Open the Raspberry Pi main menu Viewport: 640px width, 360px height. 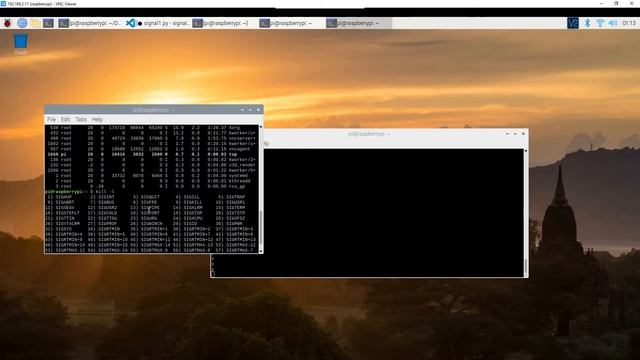pyautogui.click(x=7, y=23)
